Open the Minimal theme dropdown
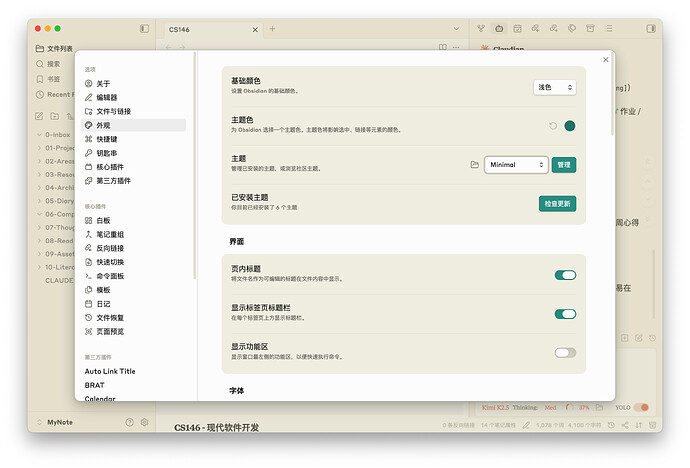This screenshot has width=690, height=468. point(516,165)
